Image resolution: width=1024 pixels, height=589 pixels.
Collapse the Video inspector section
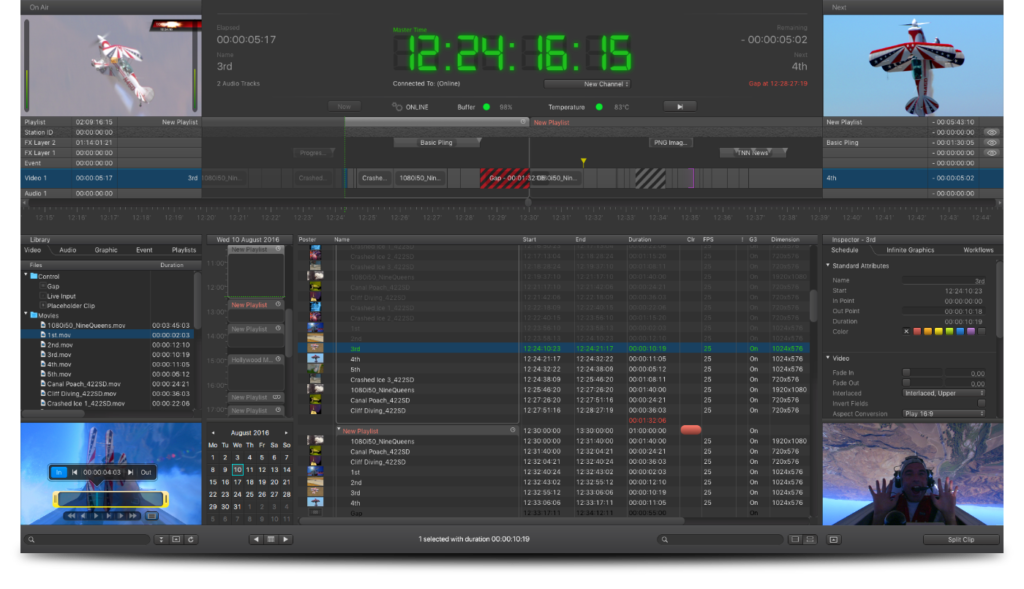point(828,358)
